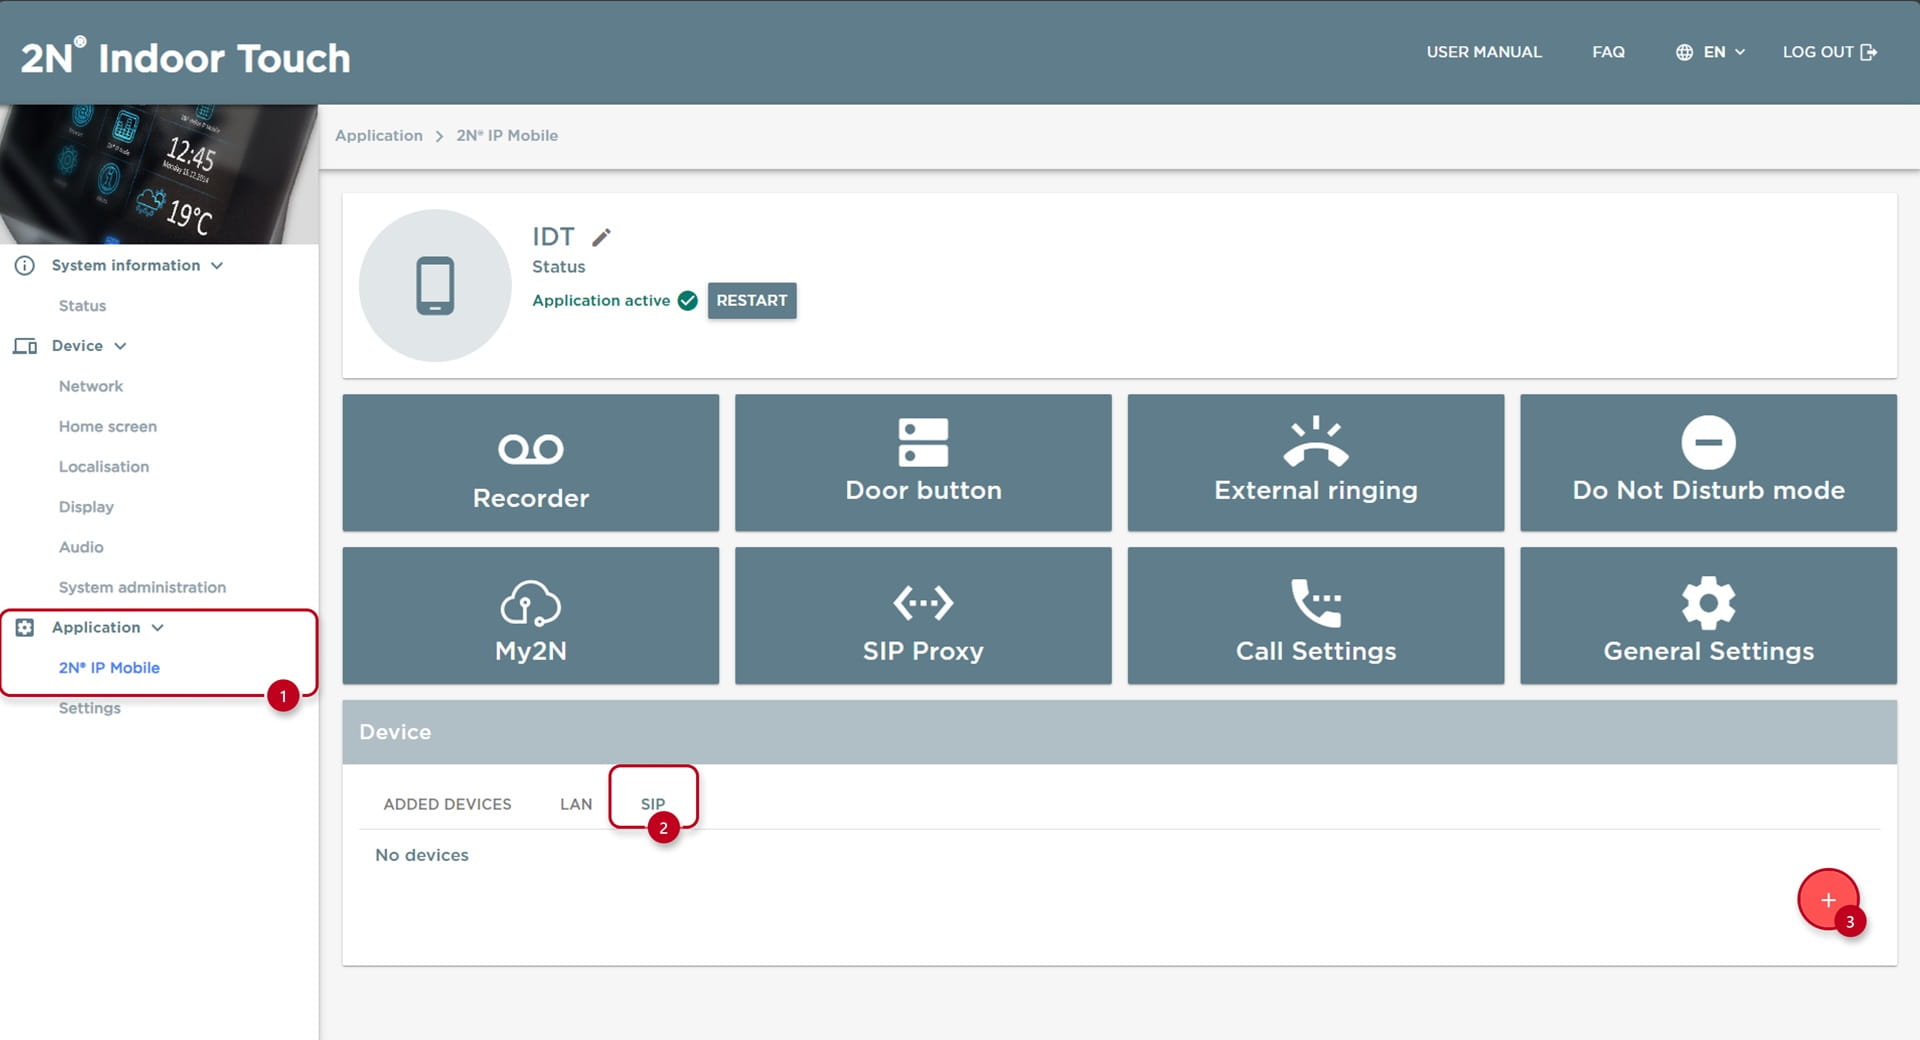Edit the IDT name with pencil icon
This screenshot has height=1040, width=1920.
coord(601,237)
